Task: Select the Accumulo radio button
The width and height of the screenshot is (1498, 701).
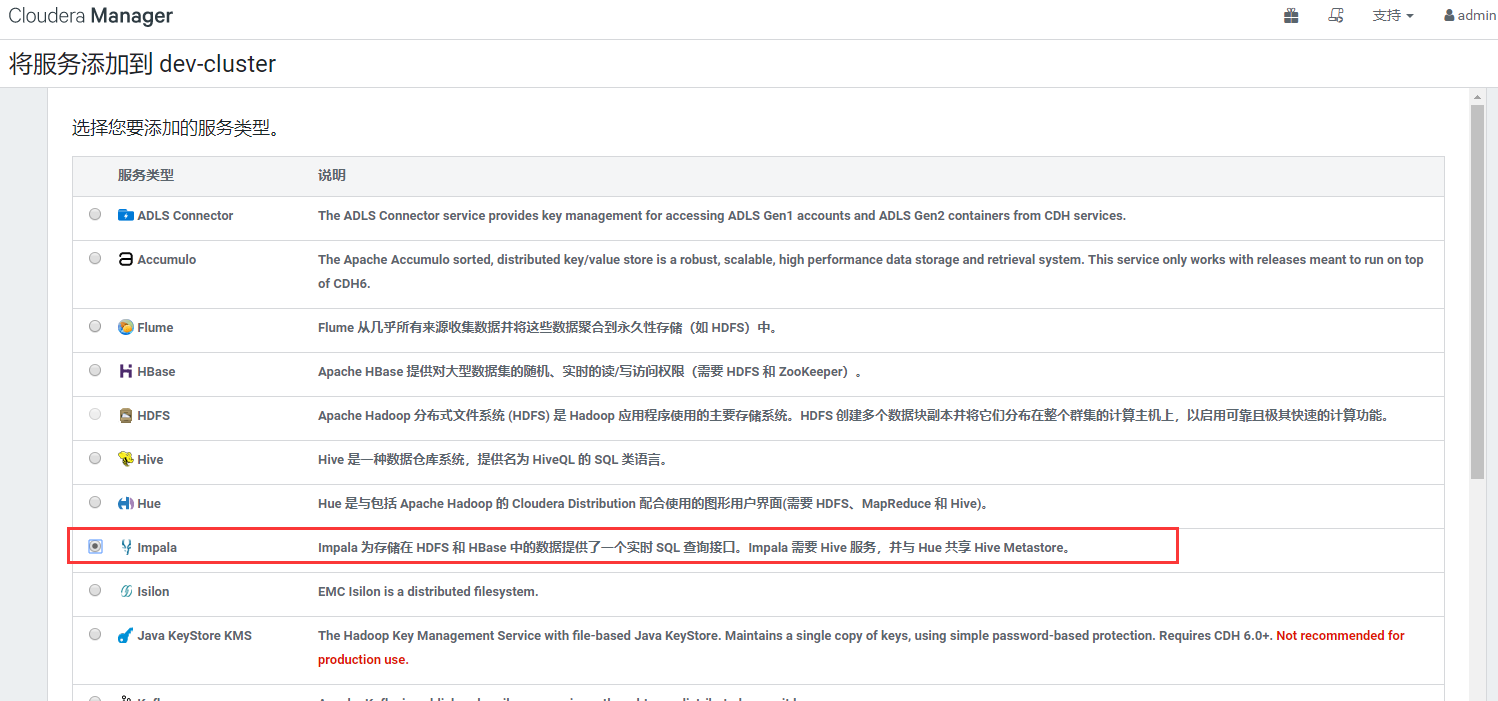Action: click(95, 258)
